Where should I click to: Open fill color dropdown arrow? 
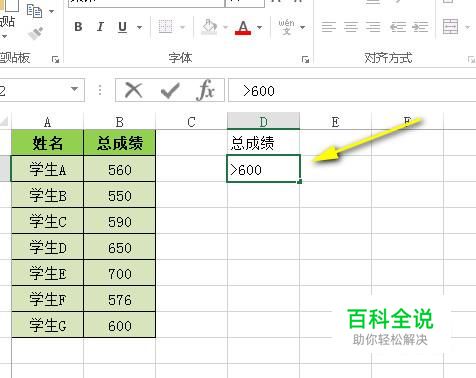pyautogui.click(x=225, y=27)
